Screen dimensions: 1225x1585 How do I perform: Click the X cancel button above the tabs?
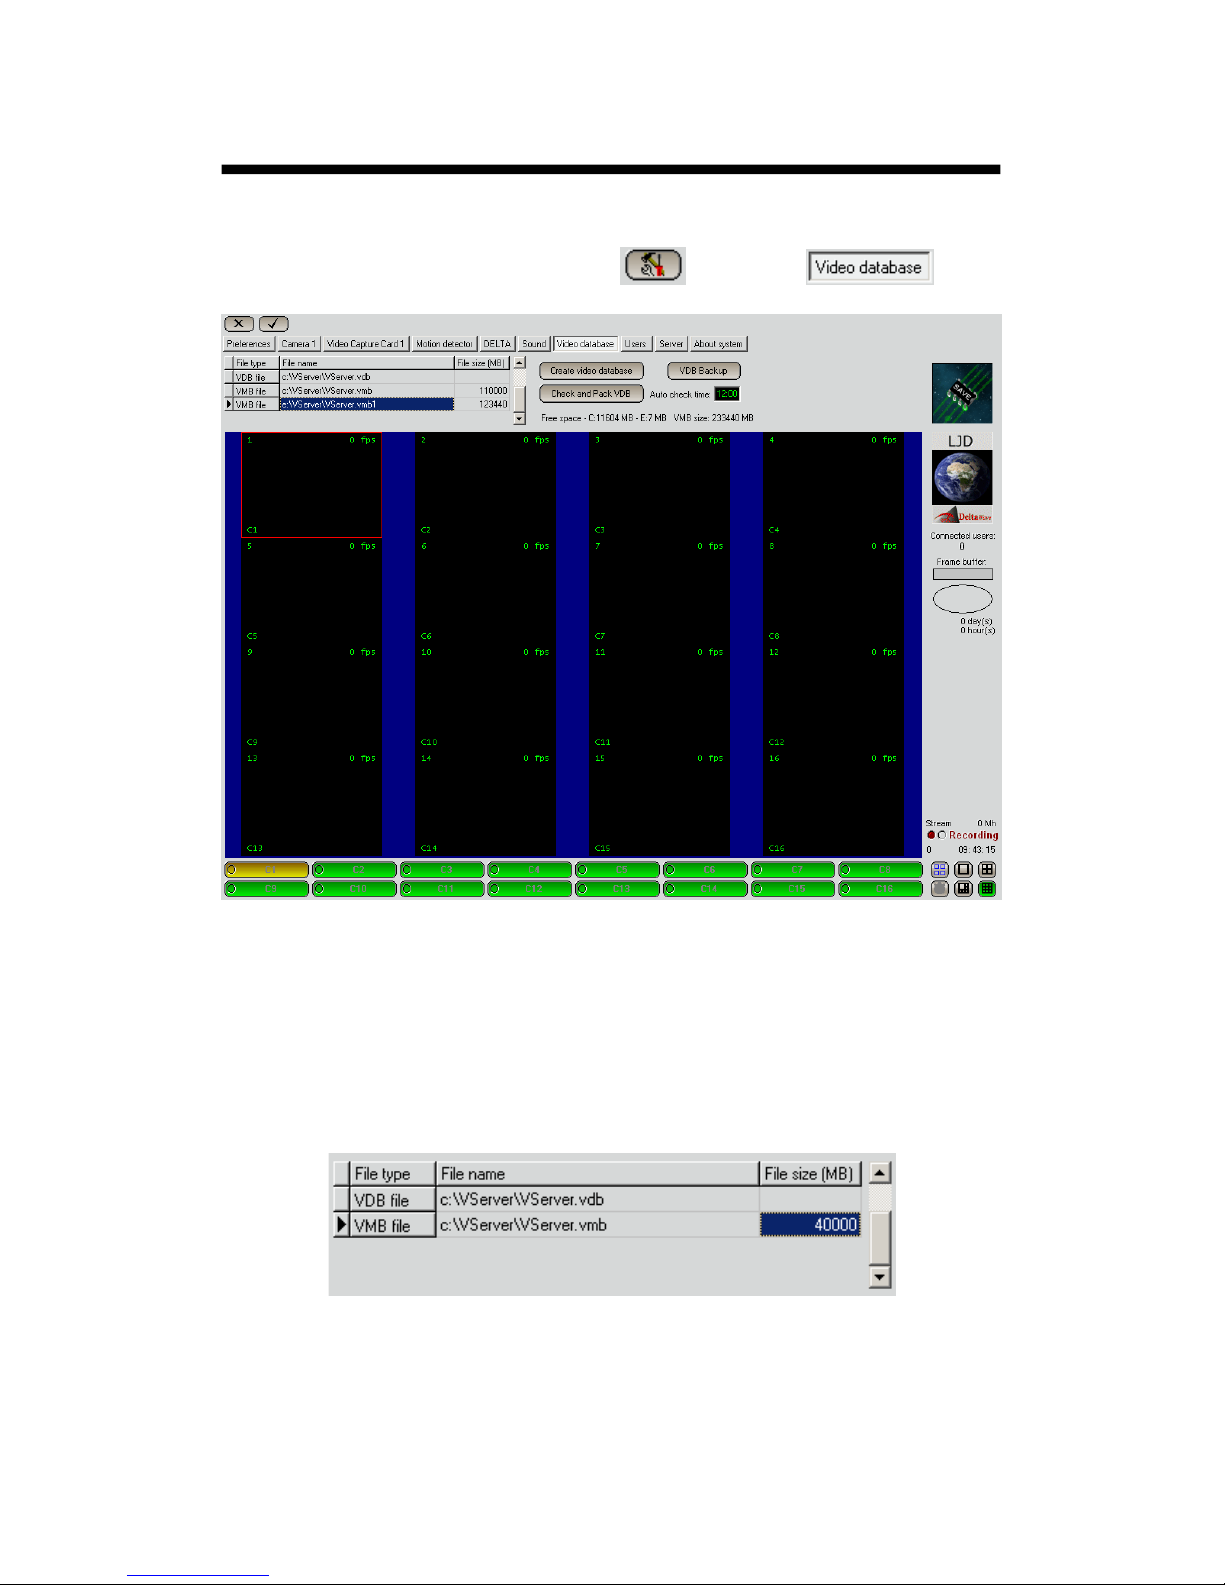tap(239, 323)
